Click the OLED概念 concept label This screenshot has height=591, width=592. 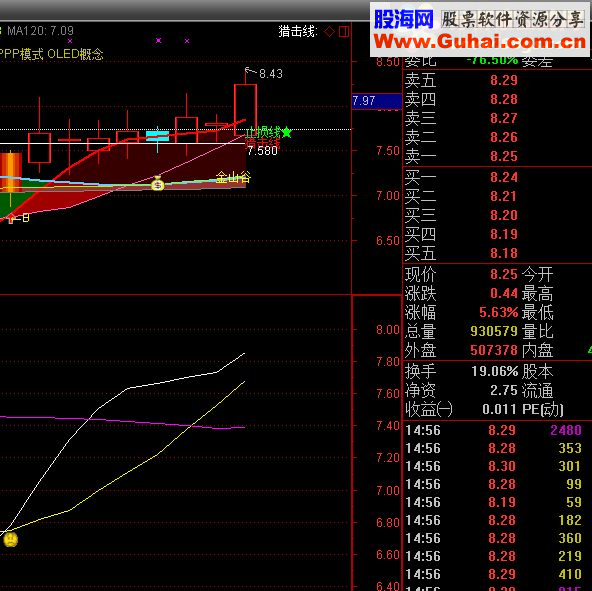(76, 54)
